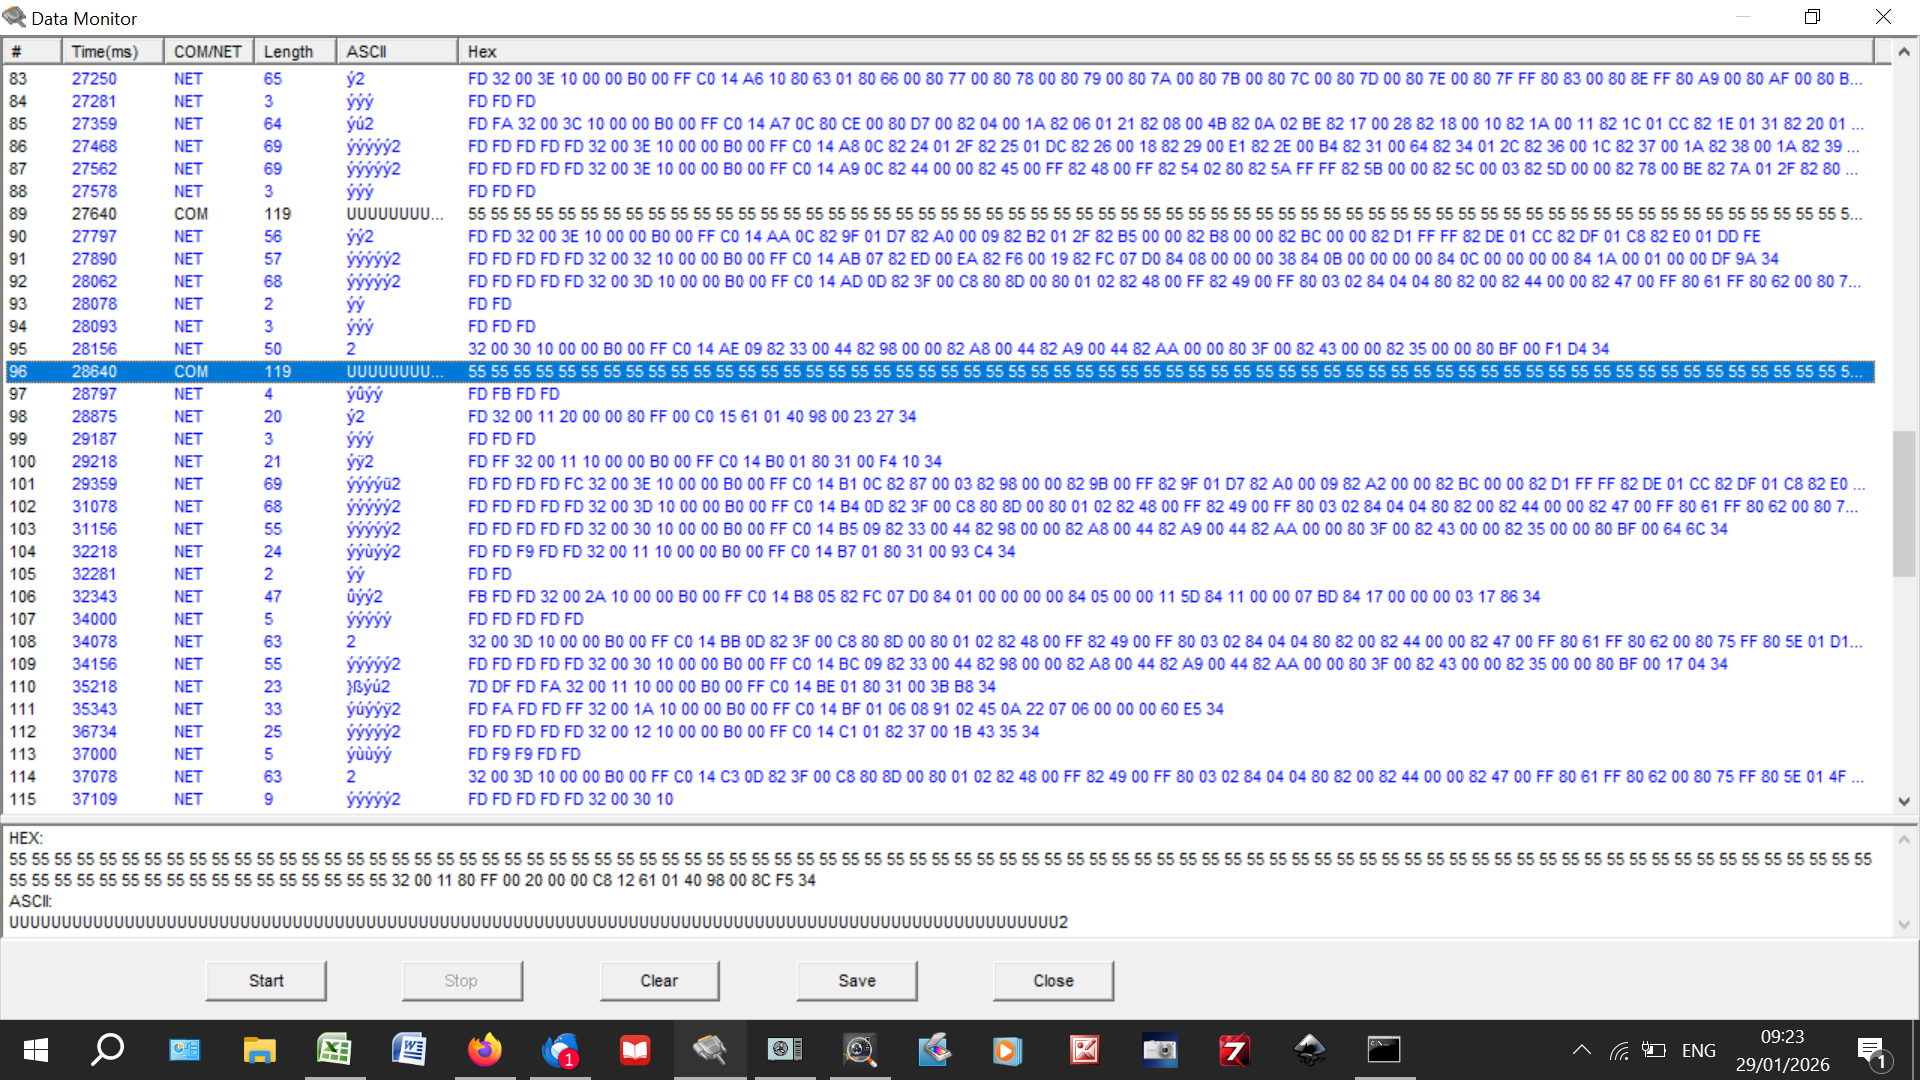The width and height of the screenshot is (1920, 1080).
Task: Select row 89 COM packet
Action: coord(191,214)
